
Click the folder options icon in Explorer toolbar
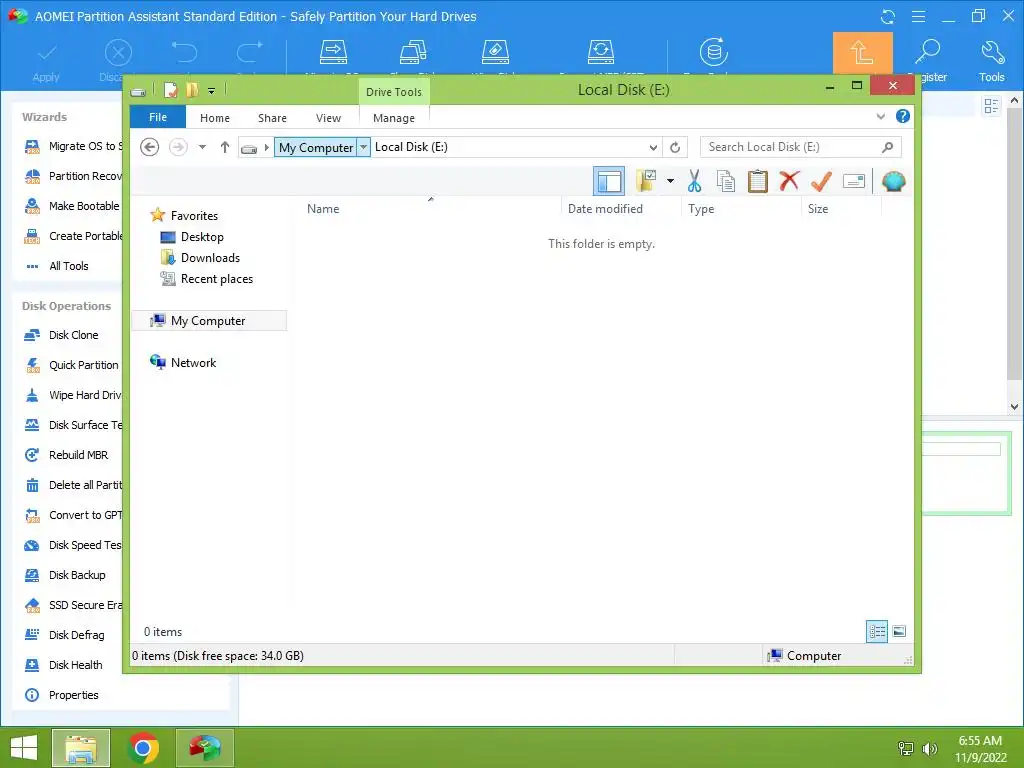point(646,181)
